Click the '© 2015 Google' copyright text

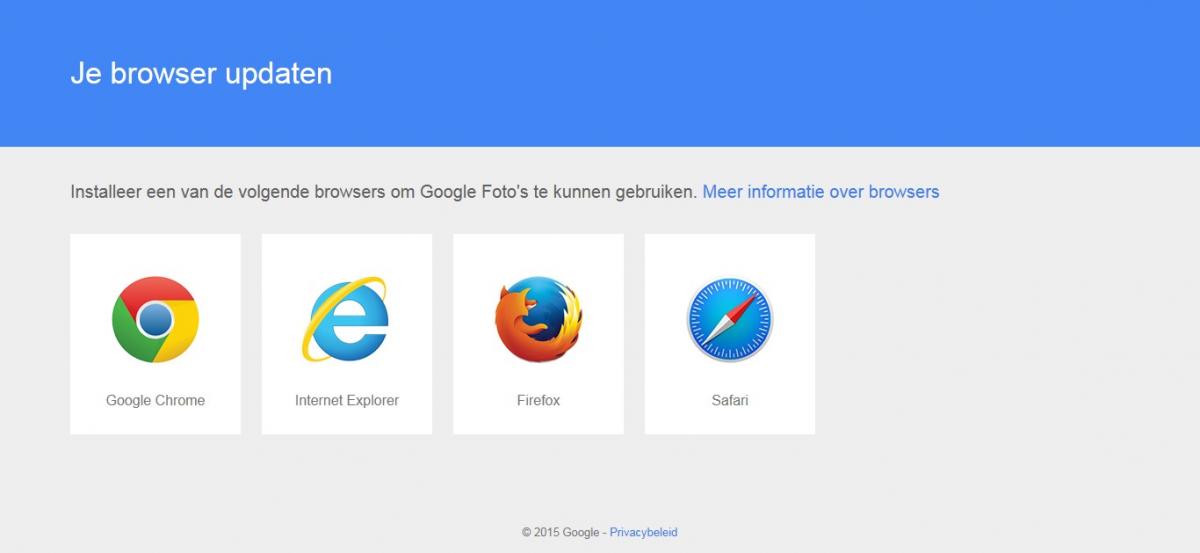pos(560,532)
